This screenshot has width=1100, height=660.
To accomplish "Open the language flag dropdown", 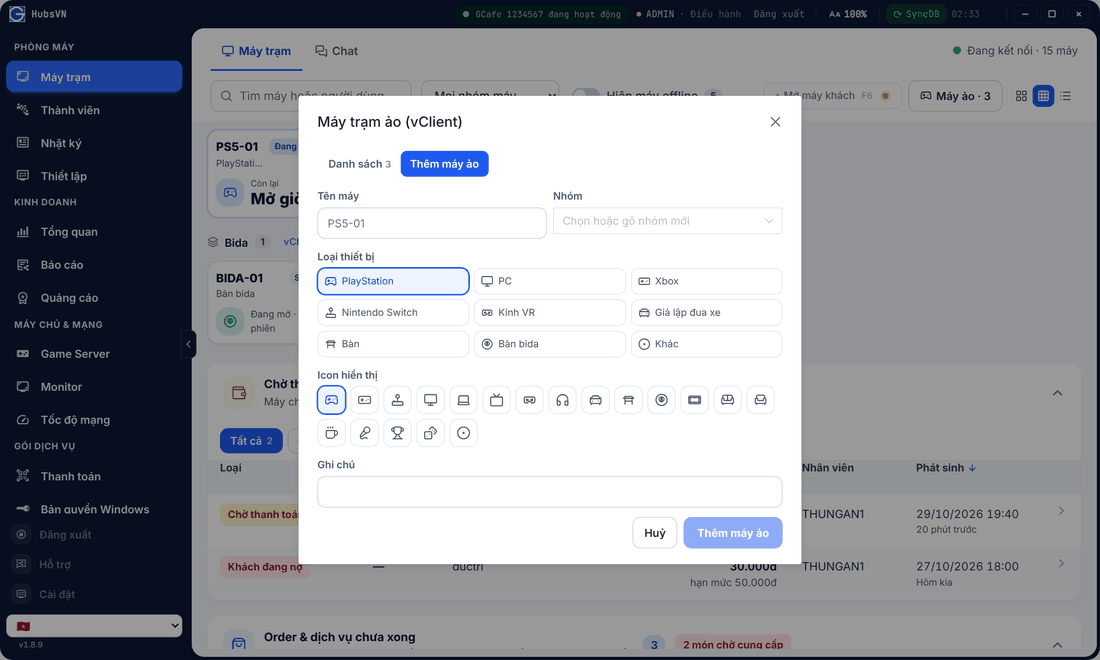I will pos(94,626).
